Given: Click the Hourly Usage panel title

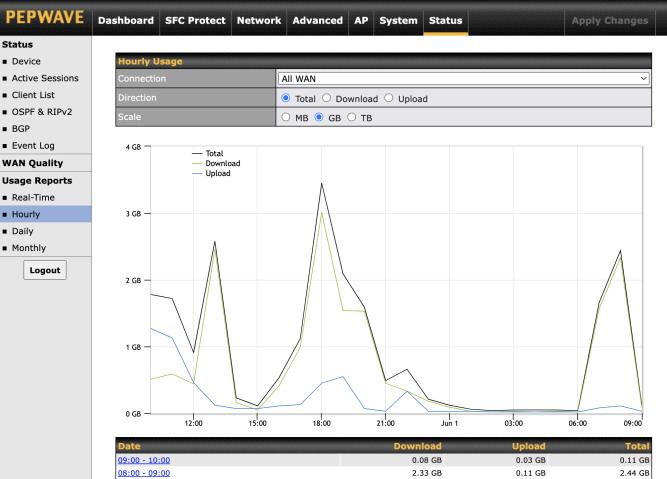Looking at the screenshot, I should tap(150, 61).
